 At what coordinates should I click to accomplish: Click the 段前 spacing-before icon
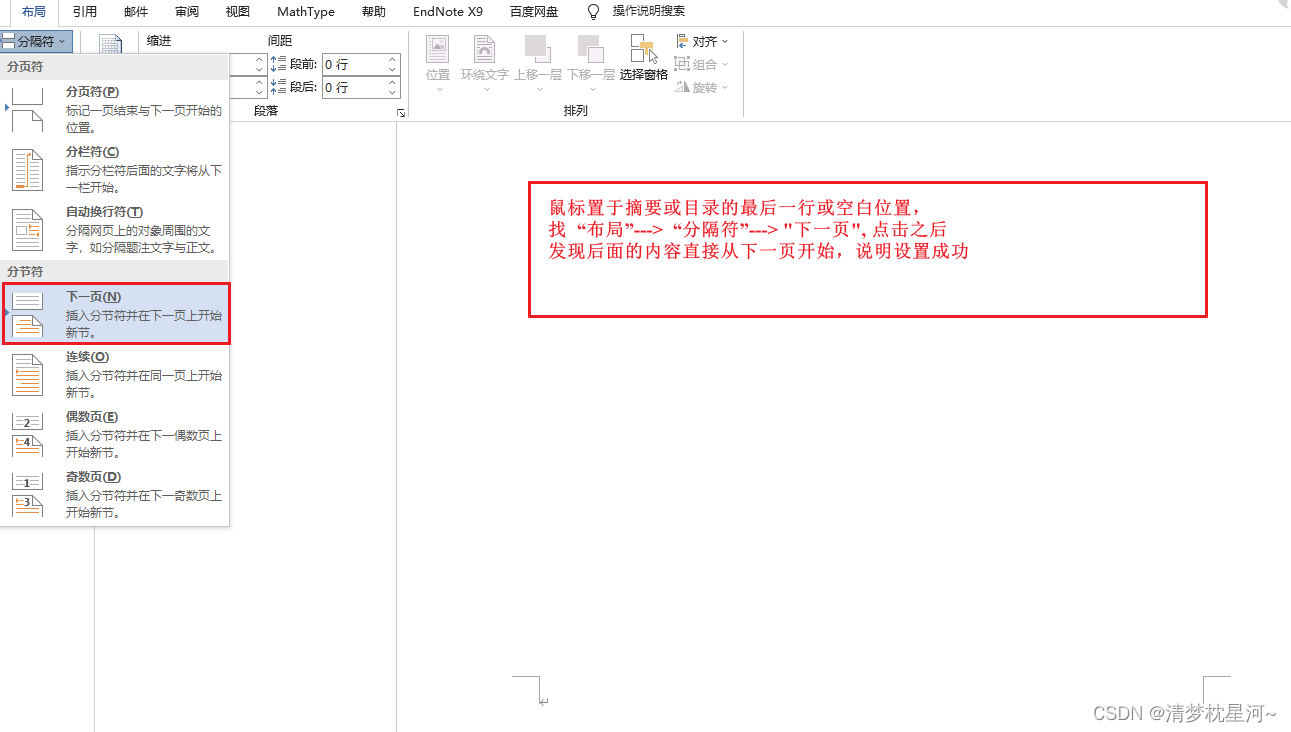279,64
